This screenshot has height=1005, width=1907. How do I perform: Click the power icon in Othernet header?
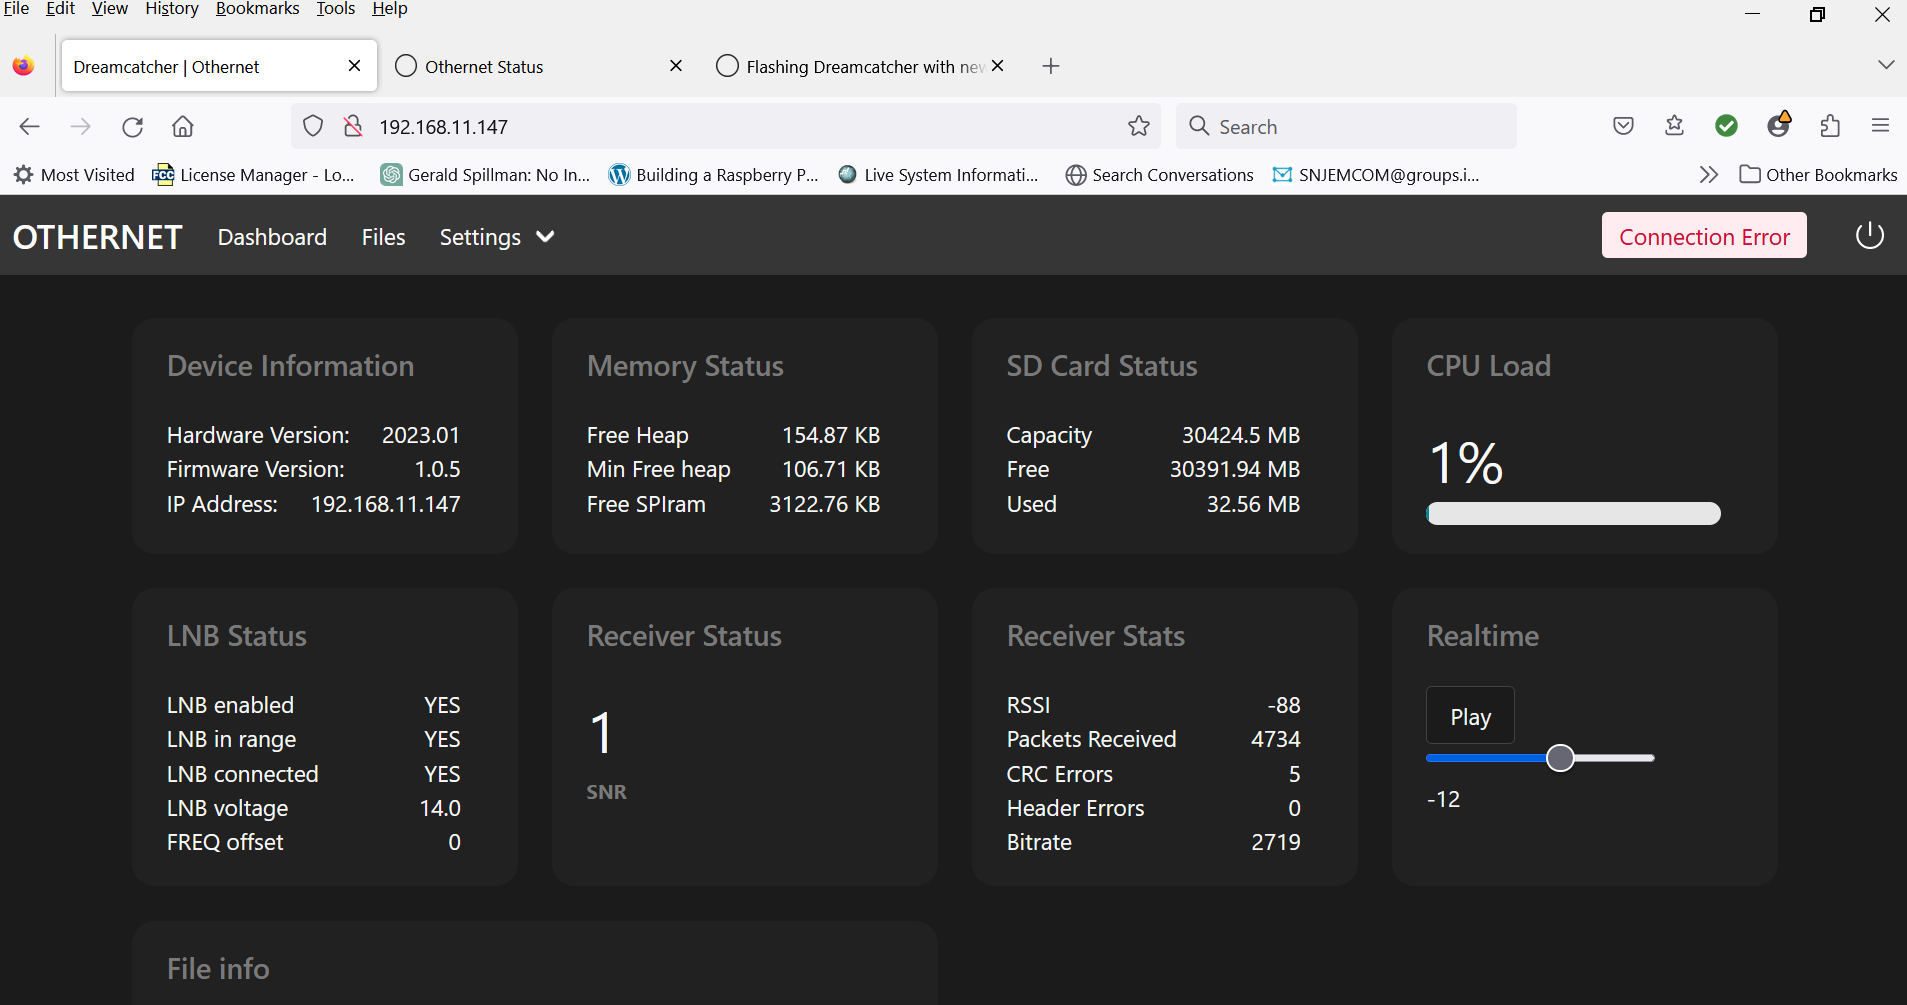[1869, 236]
